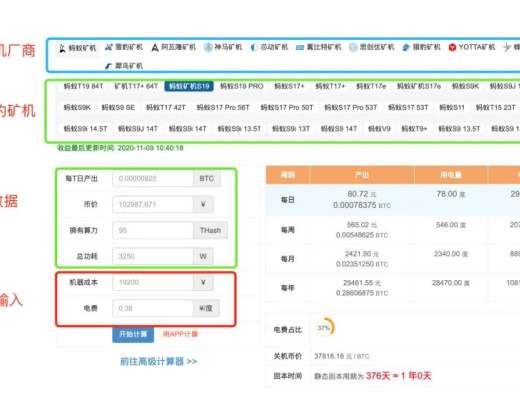Click the 每T日产出 BTC input field
Image resolution: width=520 pixels, height=400 pixels.
153,179
